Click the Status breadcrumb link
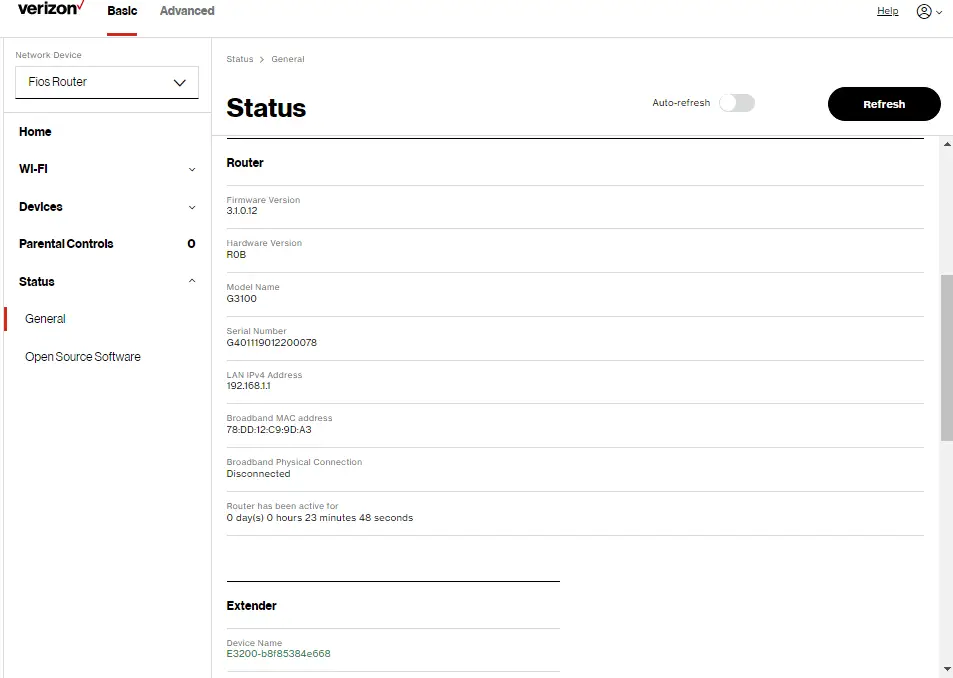Screen dimensions: 953x678 (x=240, y=59)
